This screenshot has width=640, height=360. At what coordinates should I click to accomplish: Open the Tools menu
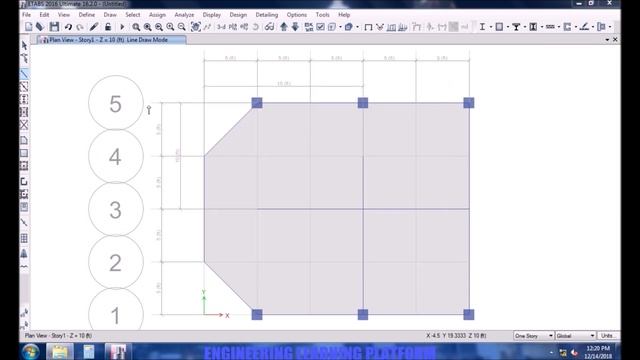point(322,15)
